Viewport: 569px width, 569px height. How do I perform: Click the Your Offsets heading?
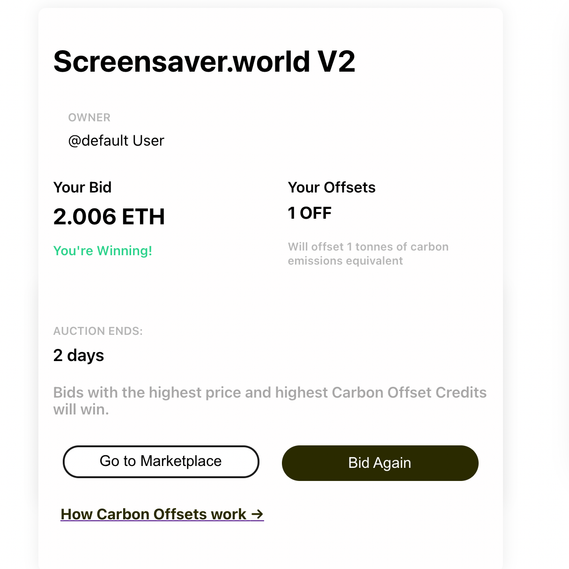(332, 187)
